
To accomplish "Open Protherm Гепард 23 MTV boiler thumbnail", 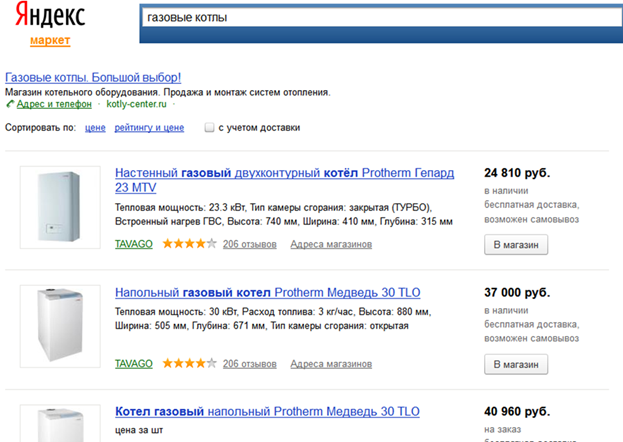I will coord(60,207).
